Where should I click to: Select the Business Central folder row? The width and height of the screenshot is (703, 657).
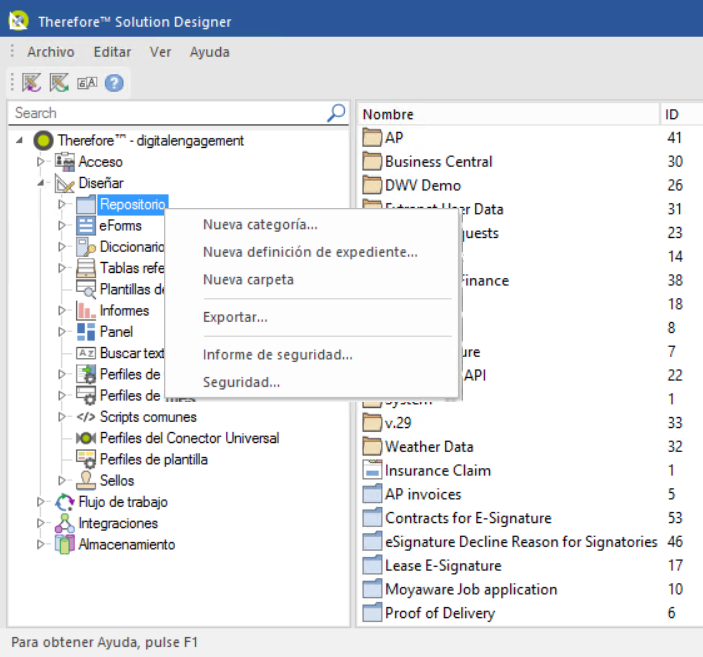[531, 161]
